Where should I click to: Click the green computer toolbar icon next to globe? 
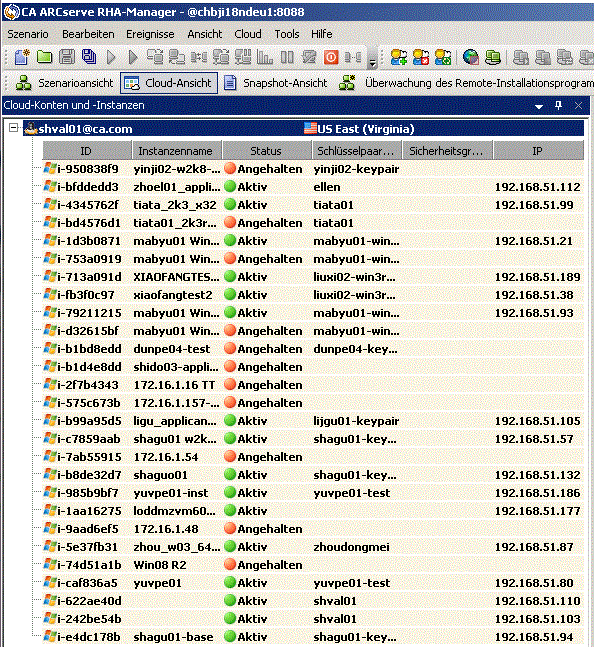point(493,57)
